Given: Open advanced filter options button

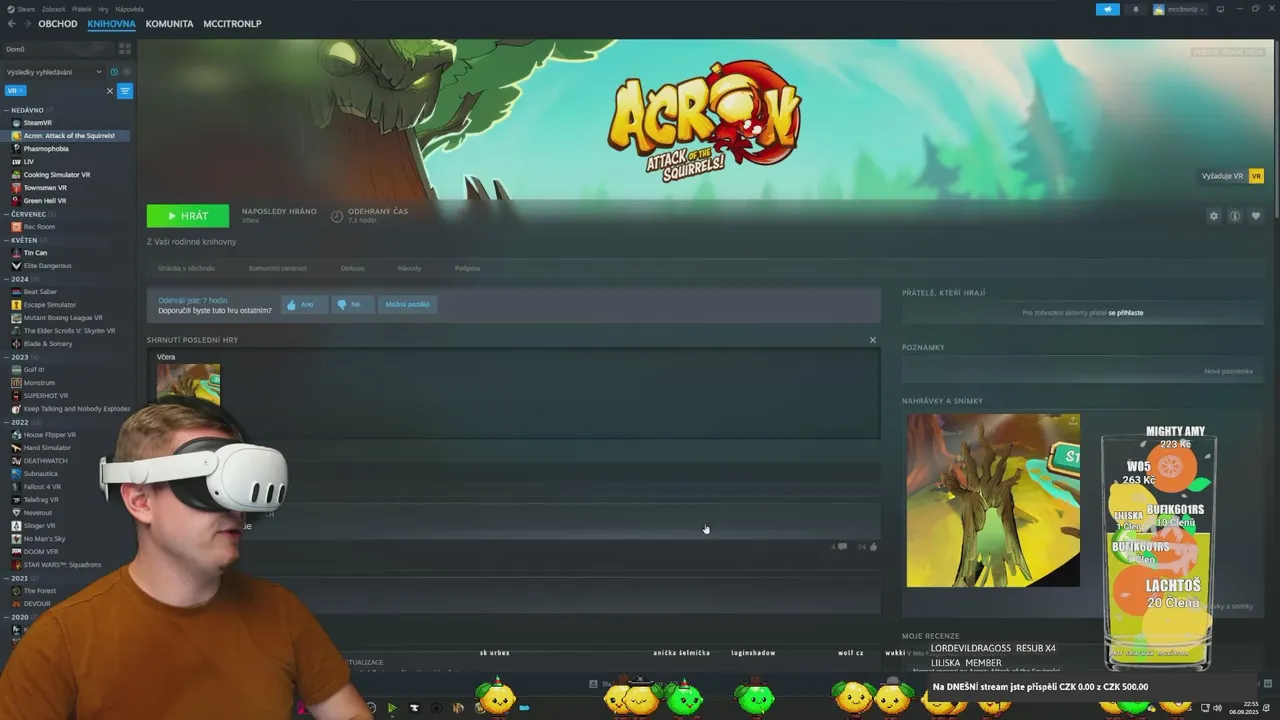Looking at the screenshot, I should 125,90.
